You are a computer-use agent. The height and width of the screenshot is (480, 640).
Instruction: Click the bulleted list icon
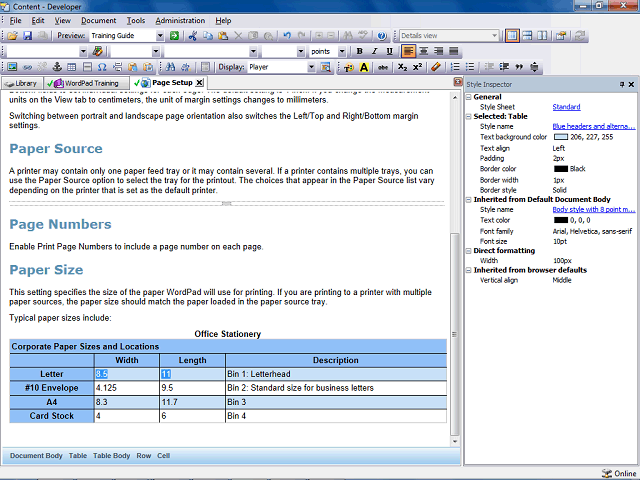[470, 67]
